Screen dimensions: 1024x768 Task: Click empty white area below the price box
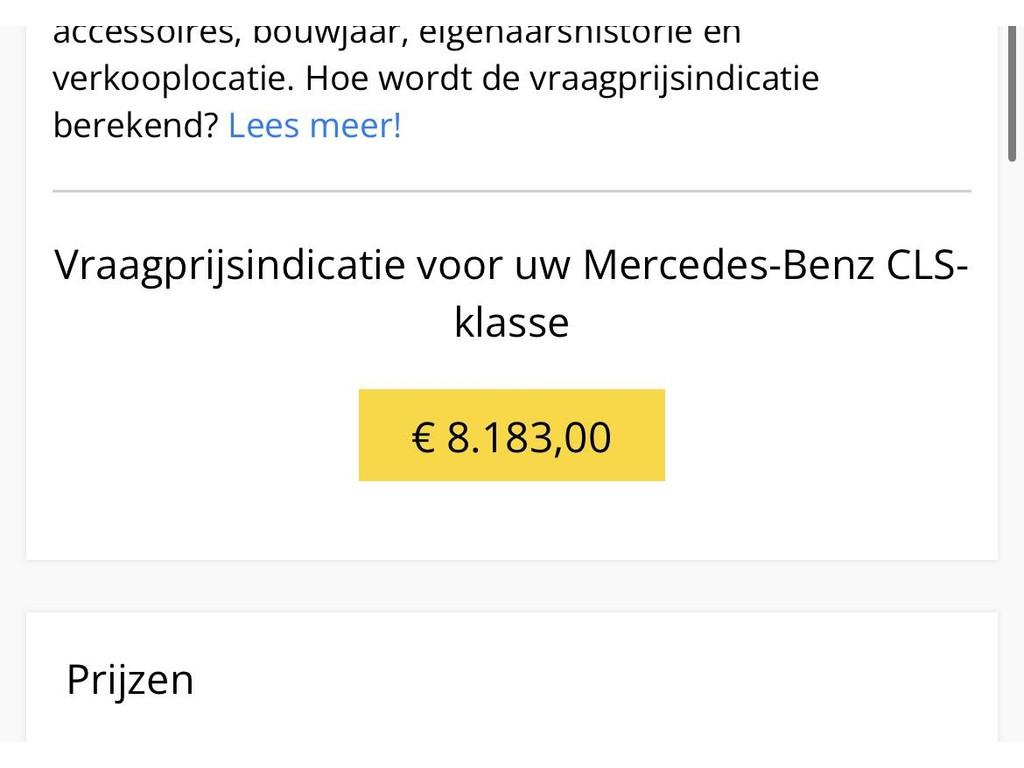pos(511,520)
